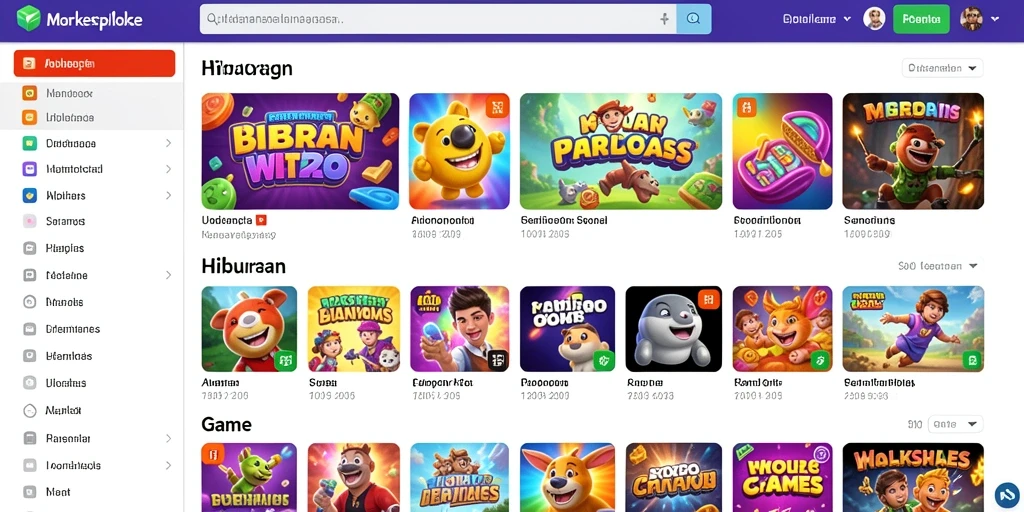This screenshot has width=1024, height=512.
Task: Click the orange badge on the gray seal thumbnail
Action: (708, 299)
